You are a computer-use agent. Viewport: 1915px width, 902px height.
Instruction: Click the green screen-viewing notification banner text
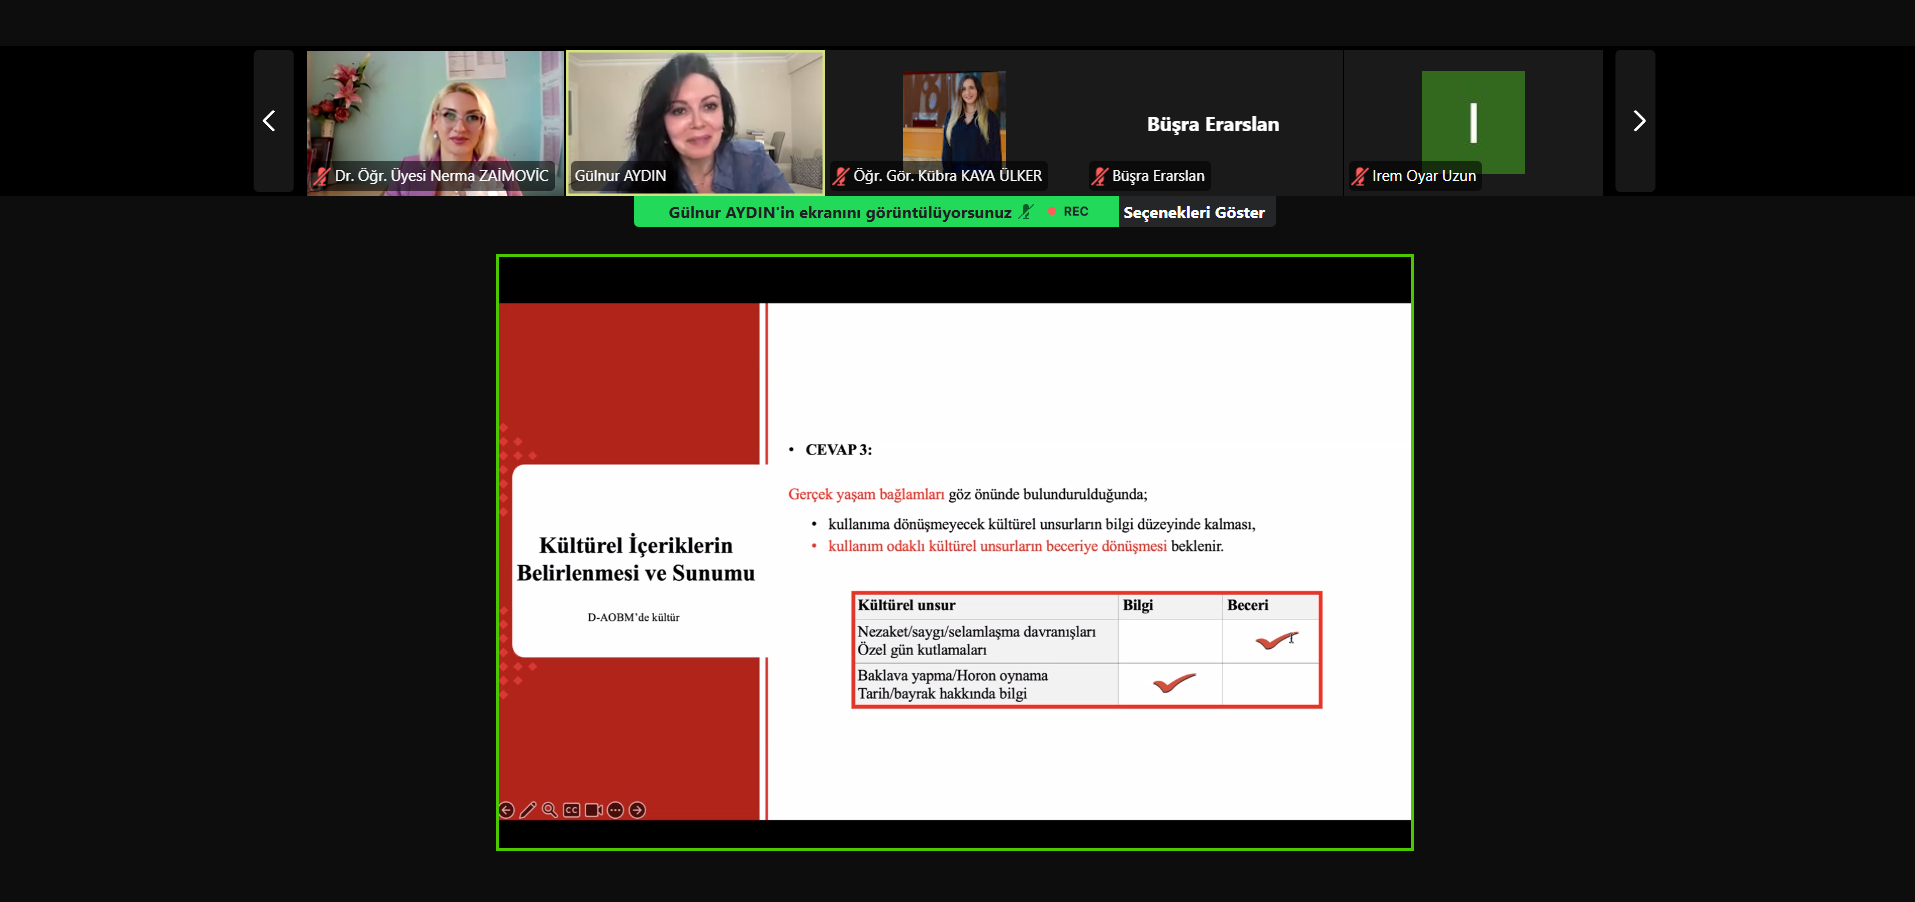click(x=839, y=212)
